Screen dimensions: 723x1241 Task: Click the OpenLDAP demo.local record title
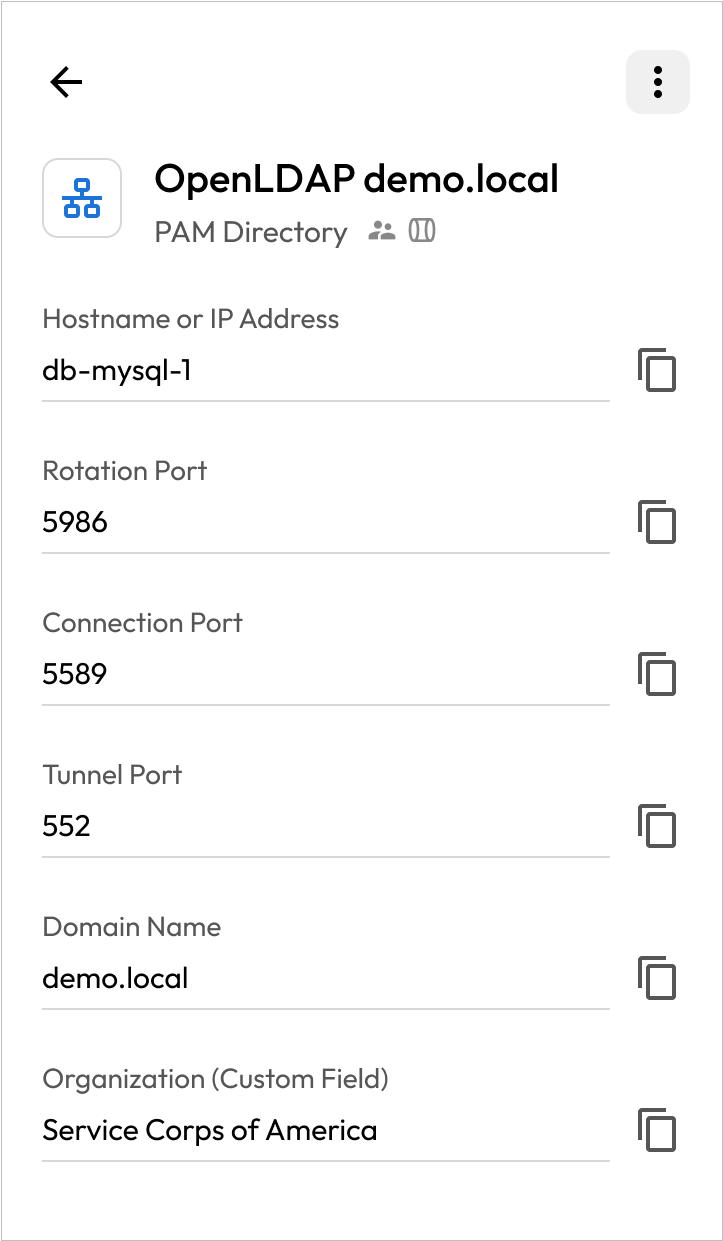(356, 179)
